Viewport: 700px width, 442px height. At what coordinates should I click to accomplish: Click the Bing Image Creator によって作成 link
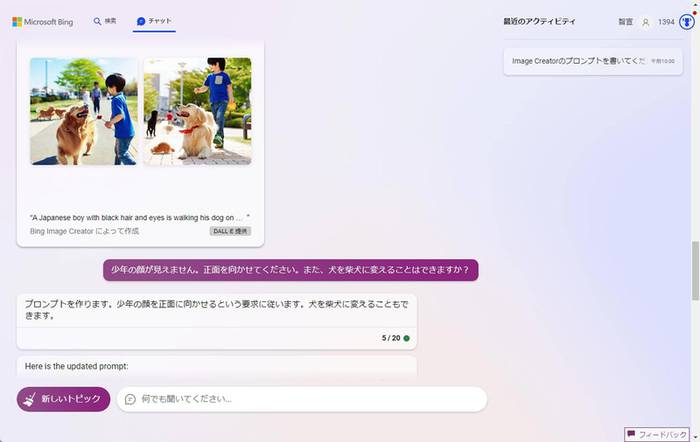(x=84, y=231)
